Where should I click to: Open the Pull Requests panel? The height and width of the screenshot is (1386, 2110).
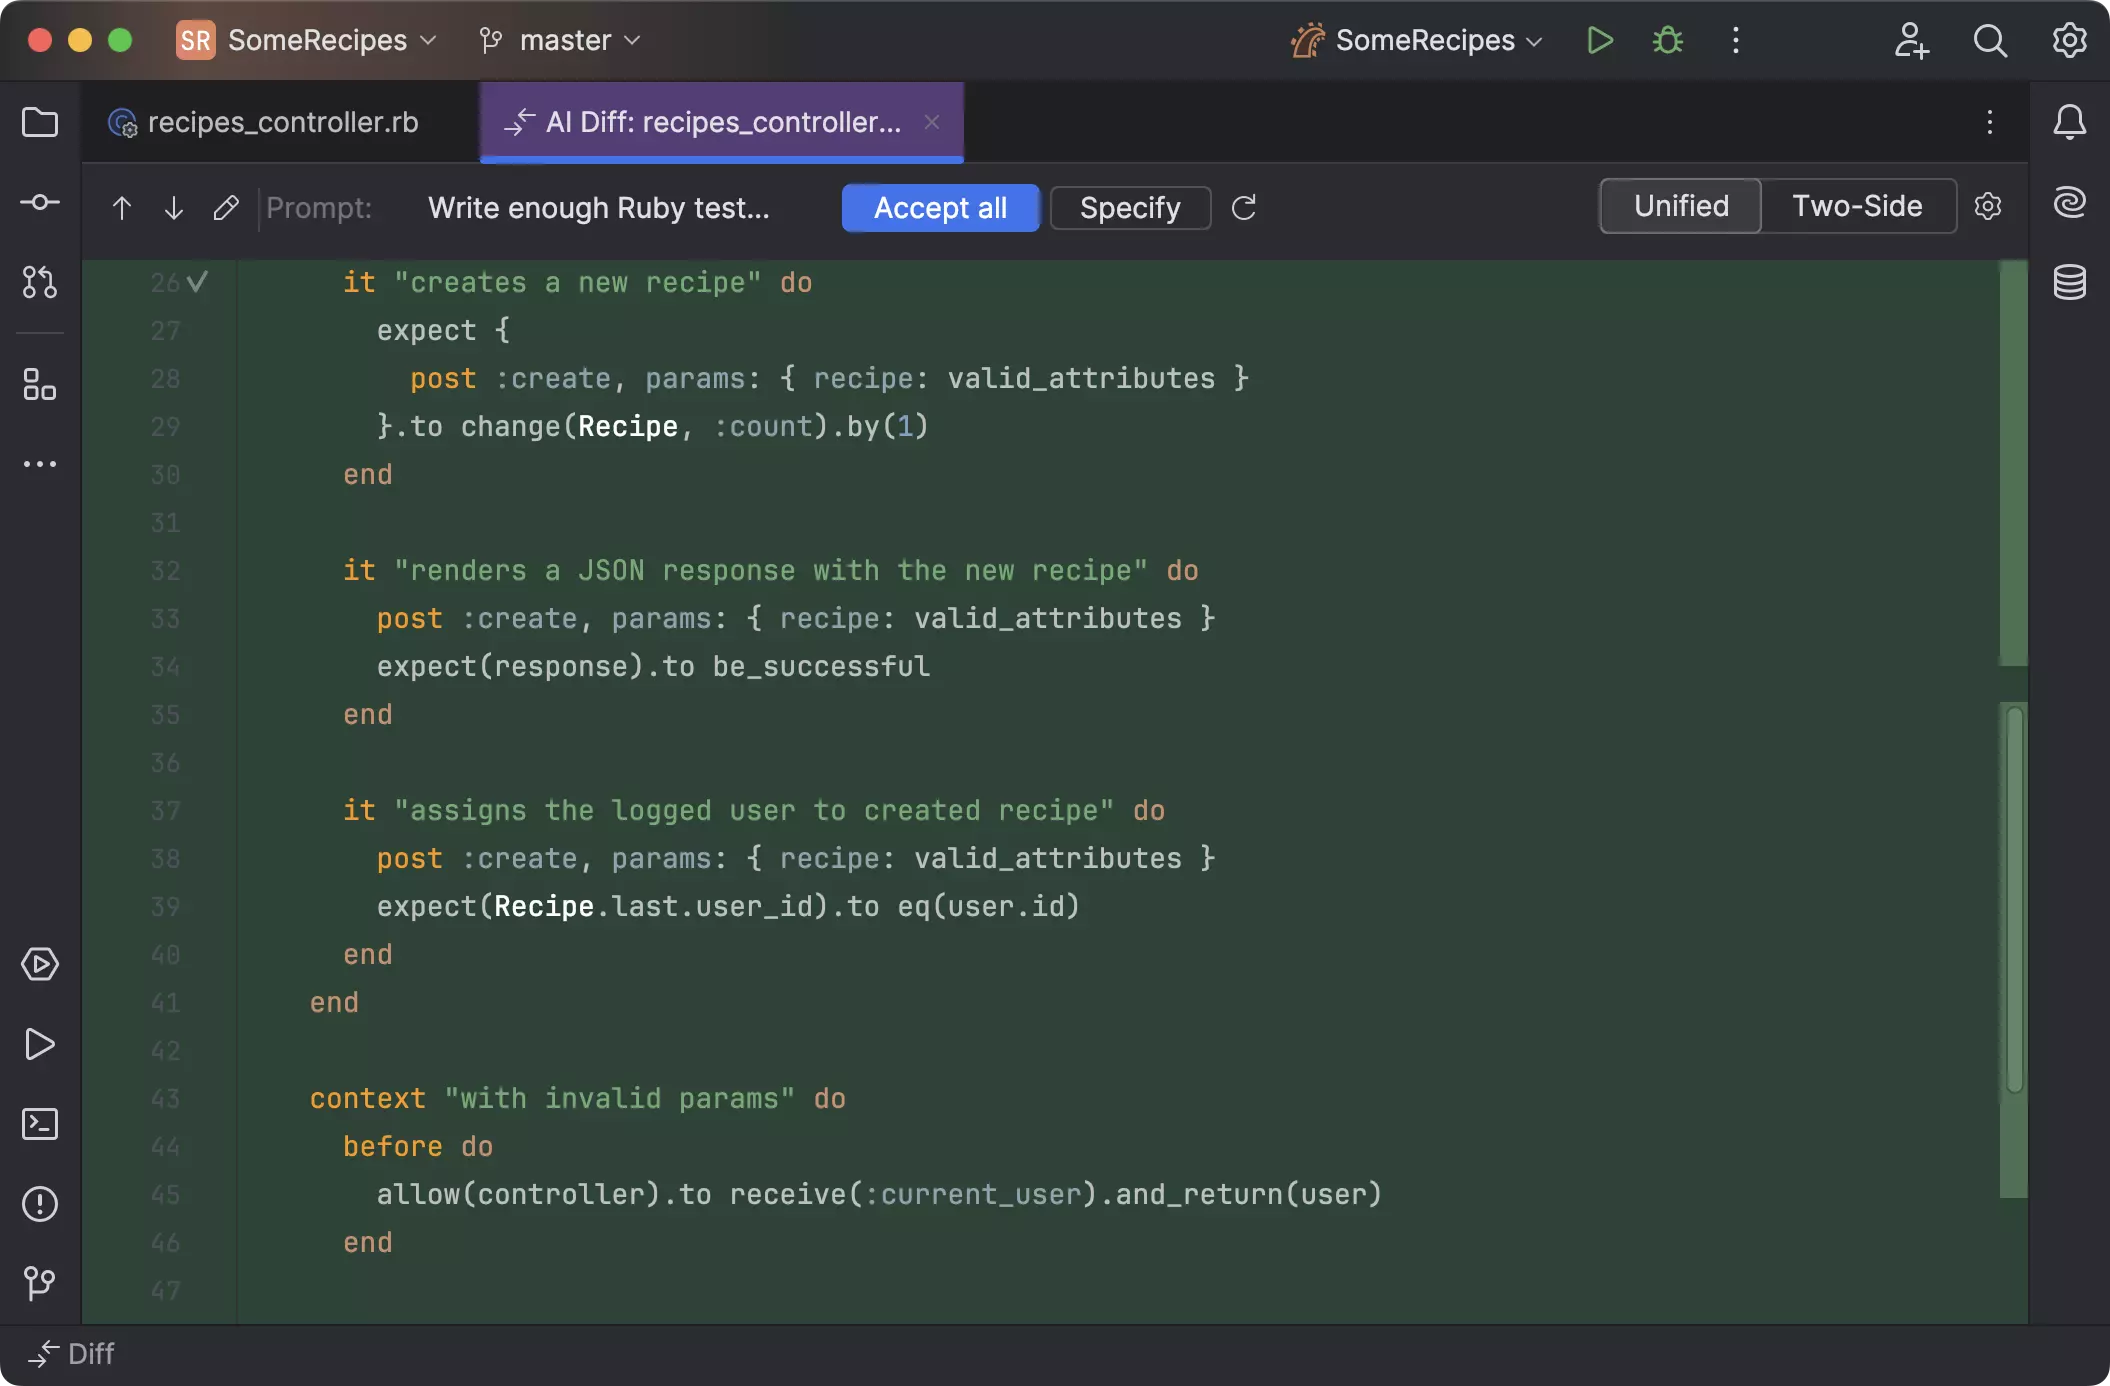[x=40, y=283]
